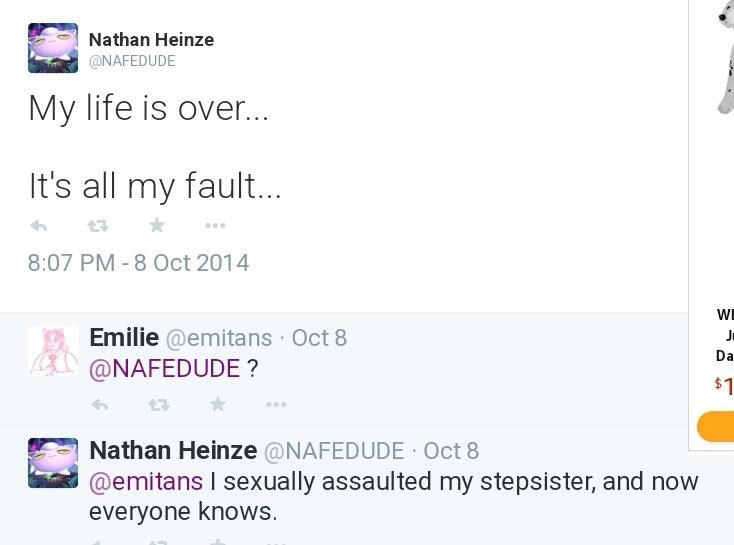Open more options on the main tweet
Image resolution: width=734 pixels, height=545 pixels.
click(215, 226)
